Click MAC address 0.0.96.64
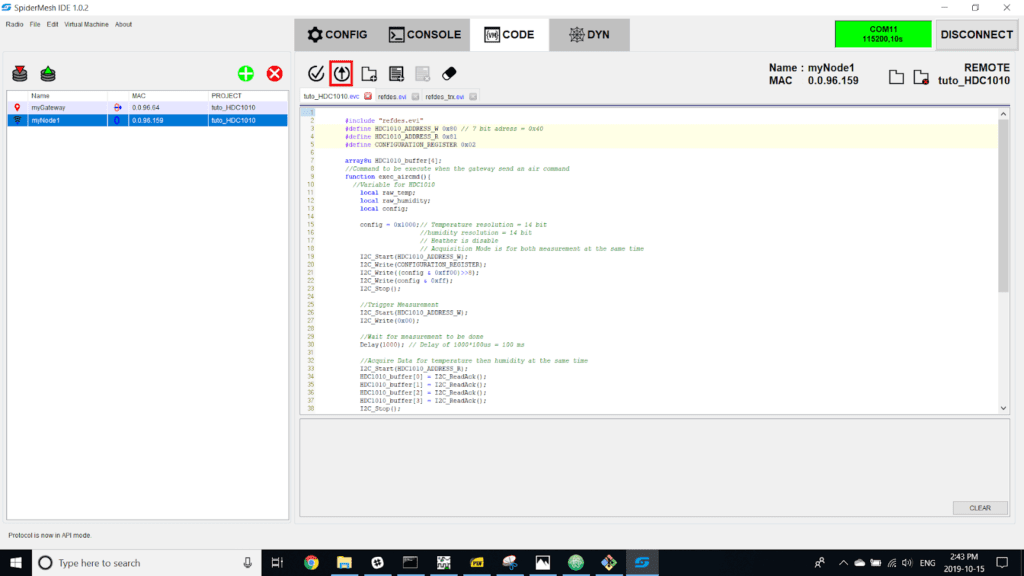1024x576 pixels. [x=146, y=108]
